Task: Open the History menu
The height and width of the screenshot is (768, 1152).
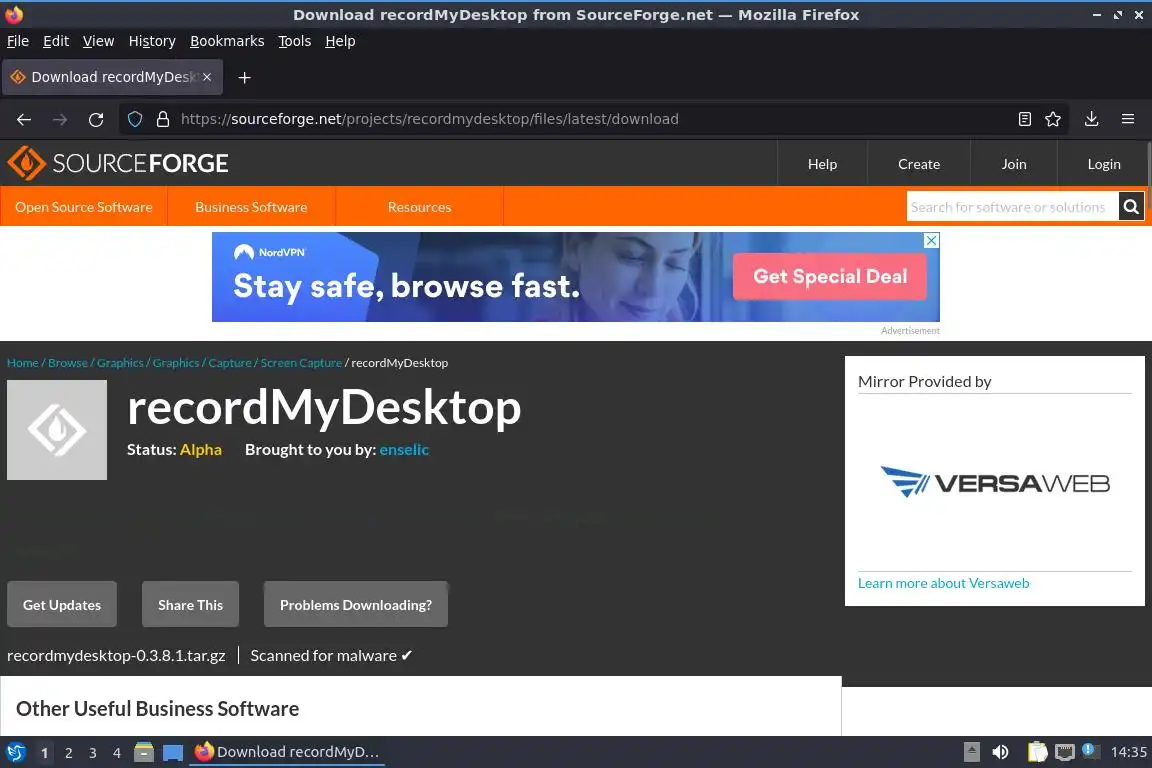Action: click(152, 41)
